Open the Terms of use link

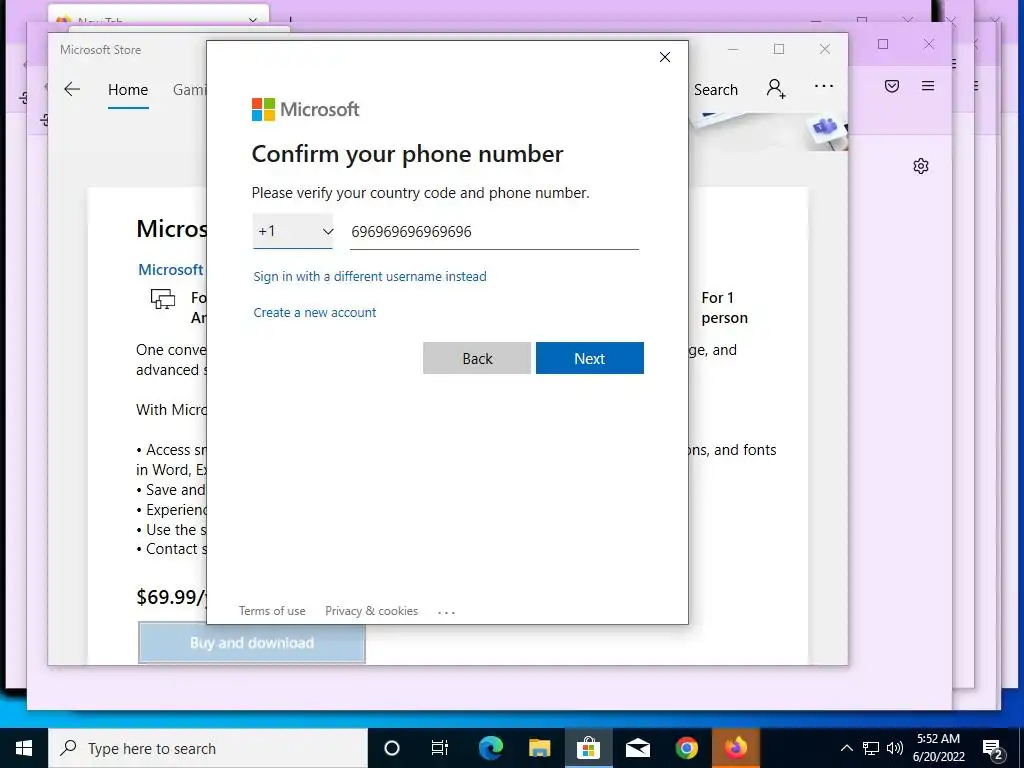[272, 611]
